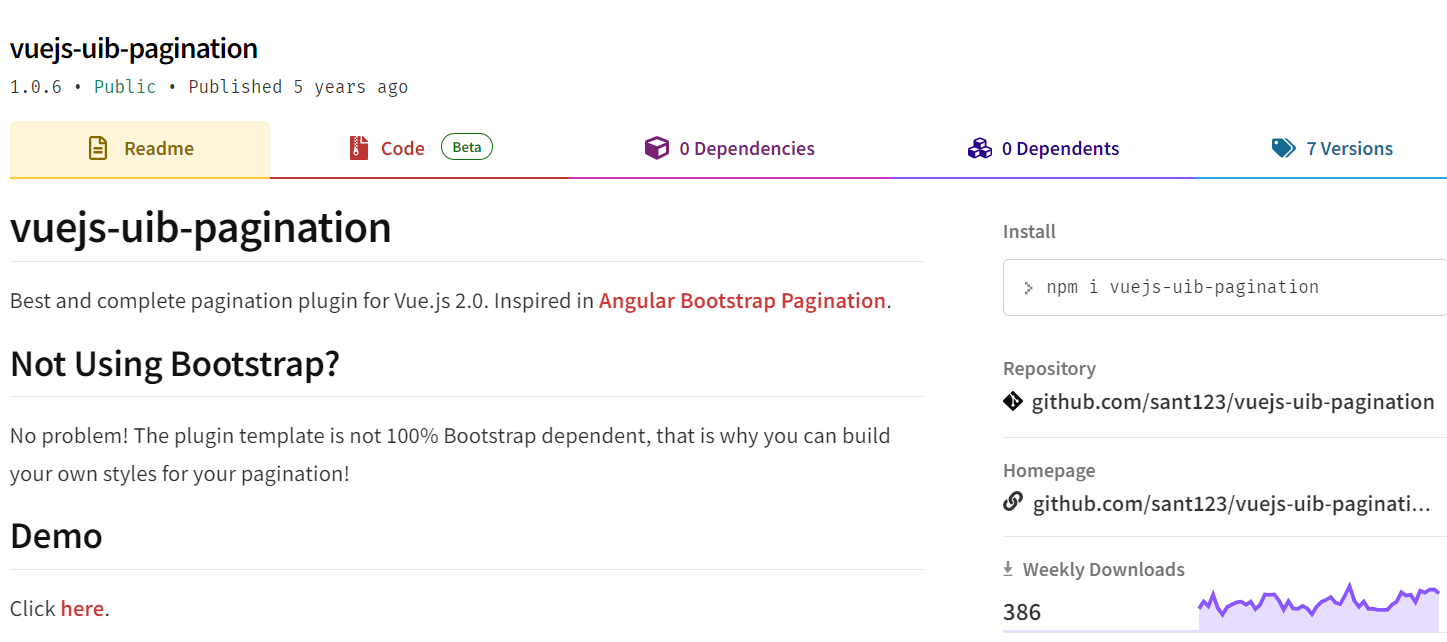Click the green Beta badge
This screenshot has height=642, width=1447.
pos(466,147)
